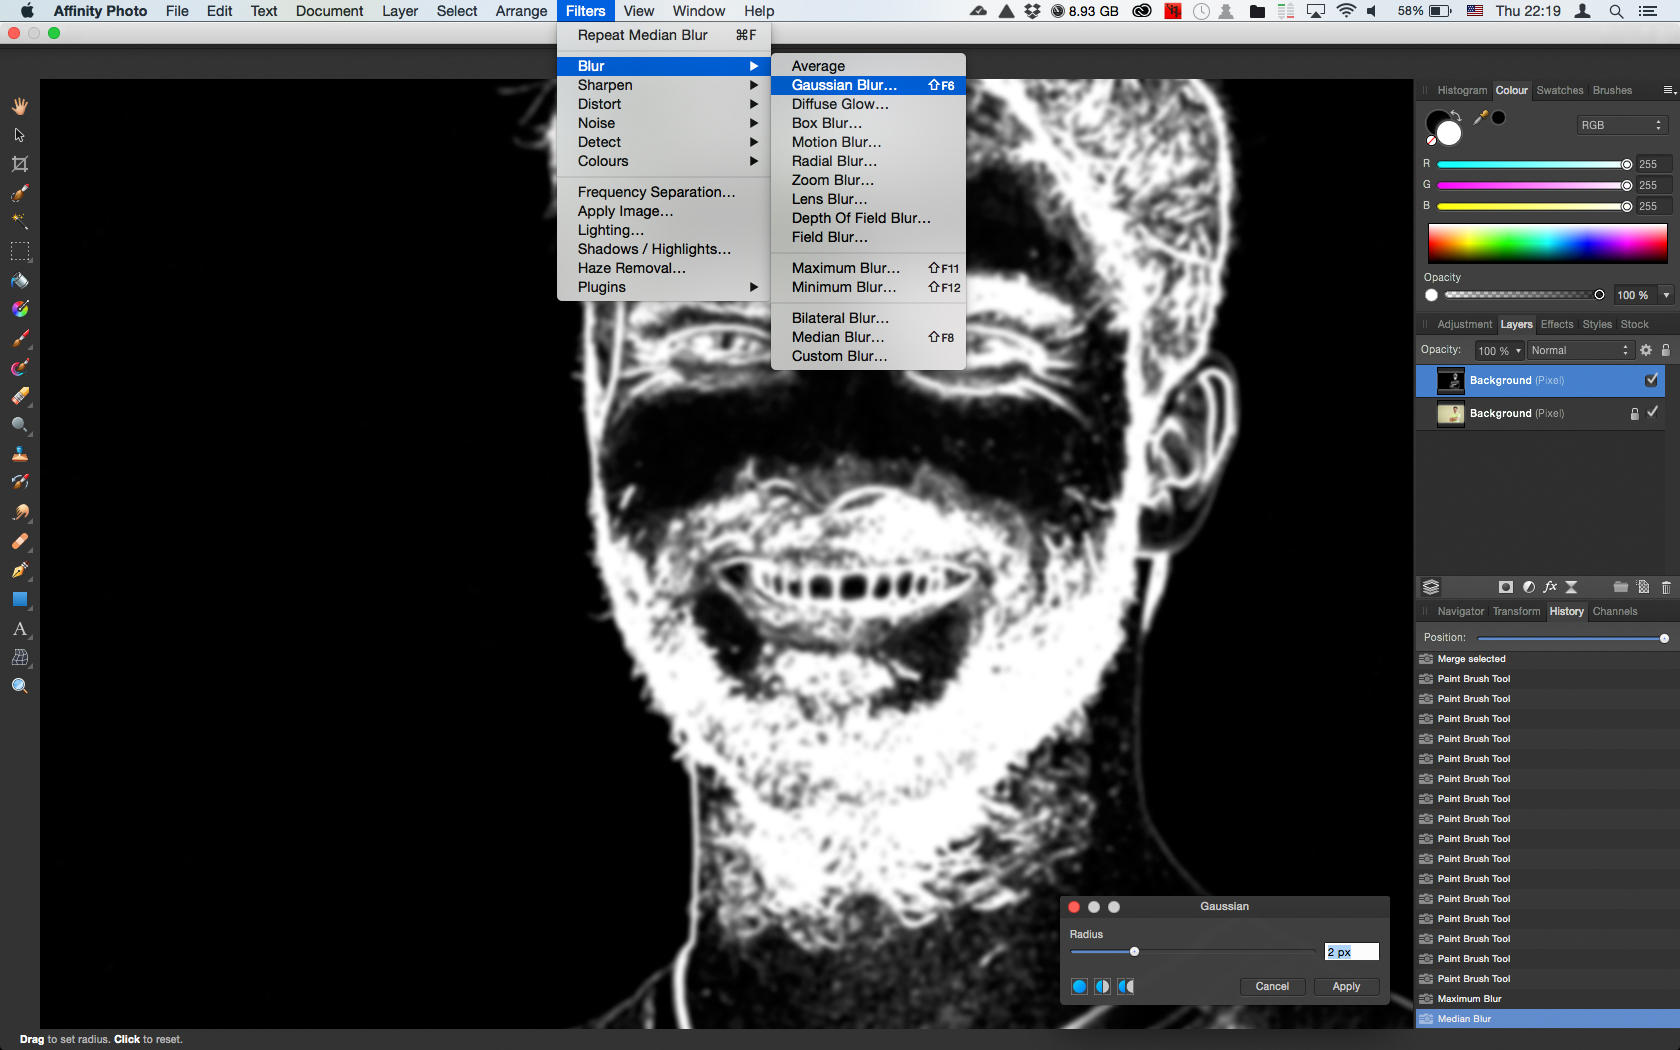Enable split-screen preview in the Gaussian dialog
This screenshot has height=1050, width=1680.
click(x=1102, y=987)
